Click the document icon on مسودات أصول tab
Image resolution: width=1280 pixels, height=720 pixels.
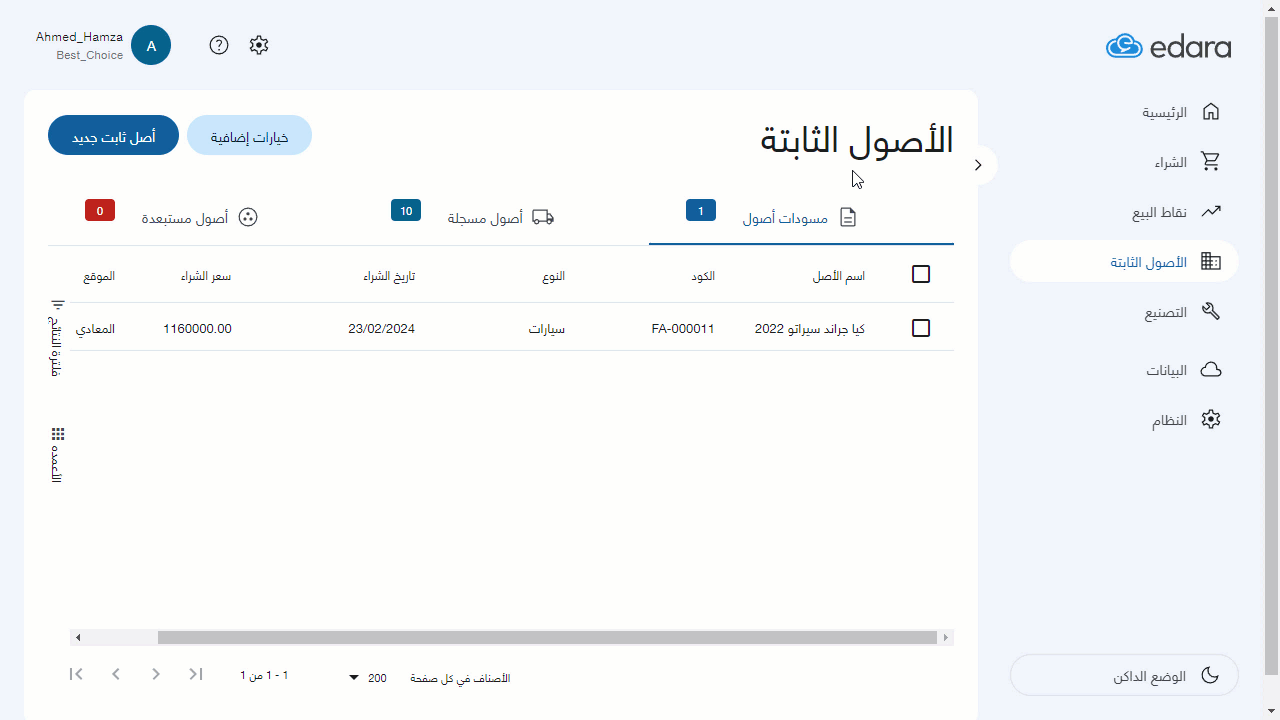(x=848, y=217)
